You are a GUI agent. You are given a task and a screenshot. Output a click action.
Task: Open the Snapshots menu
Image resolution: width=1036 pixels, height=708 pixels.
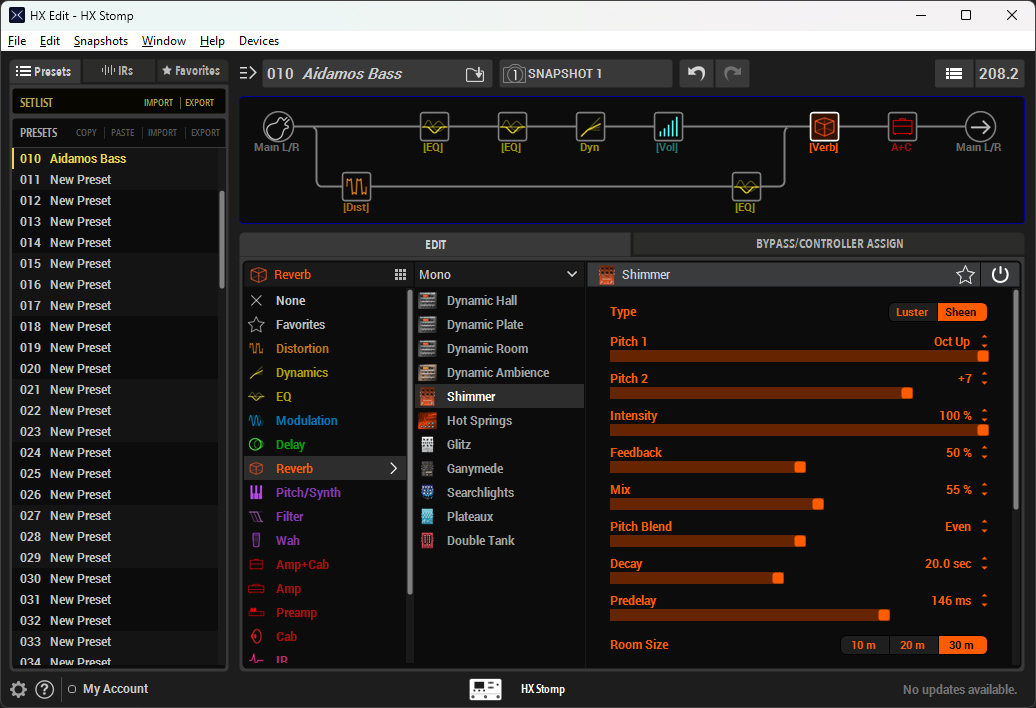pyautogui.click(x=101, y=41)
